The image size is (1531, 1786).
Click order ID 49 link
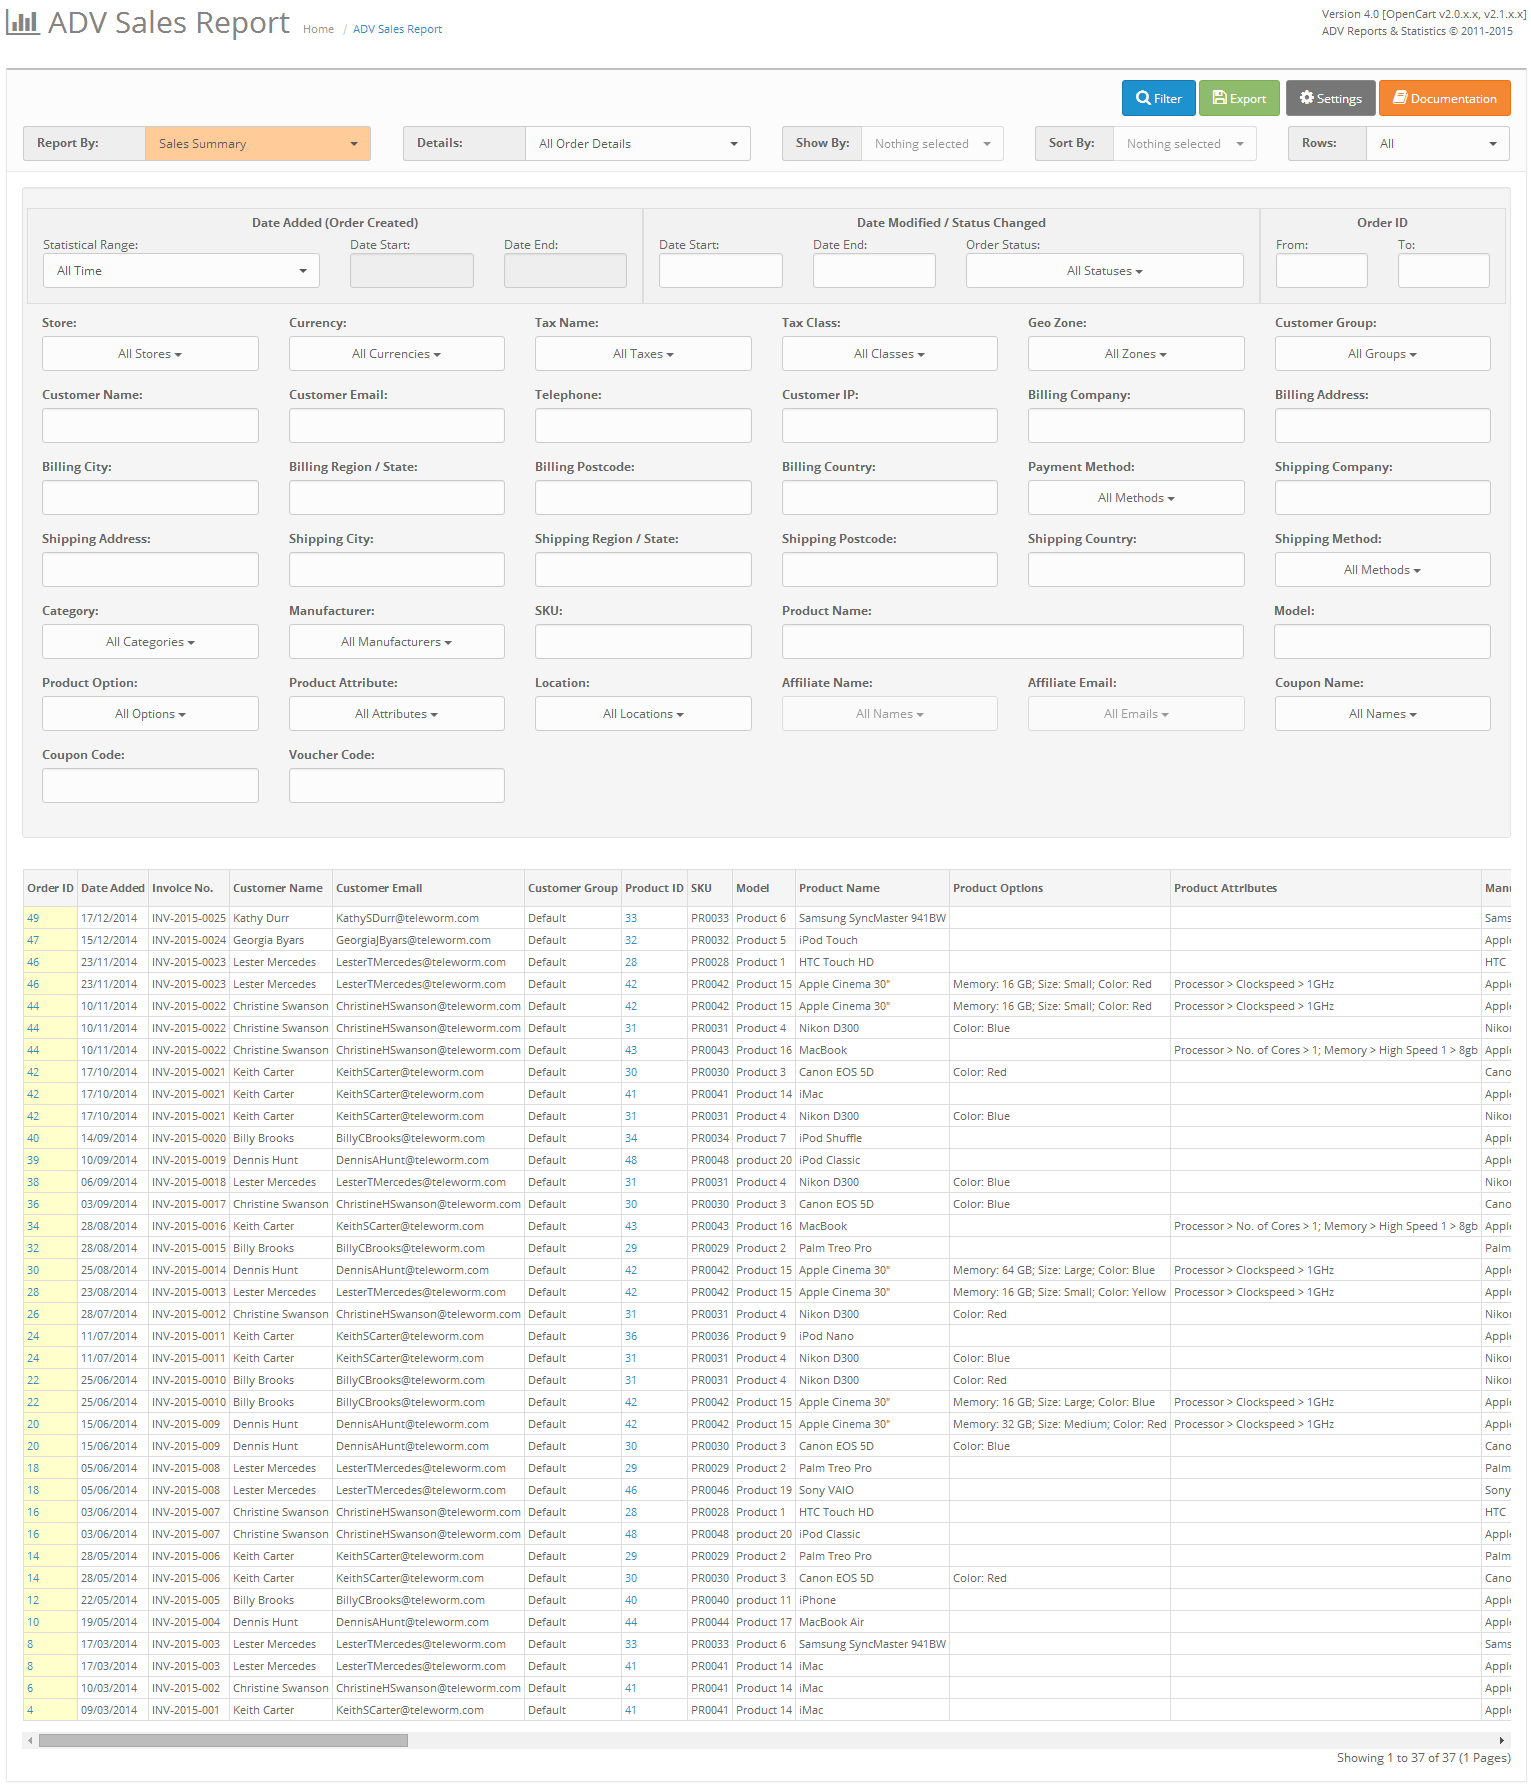33,918
